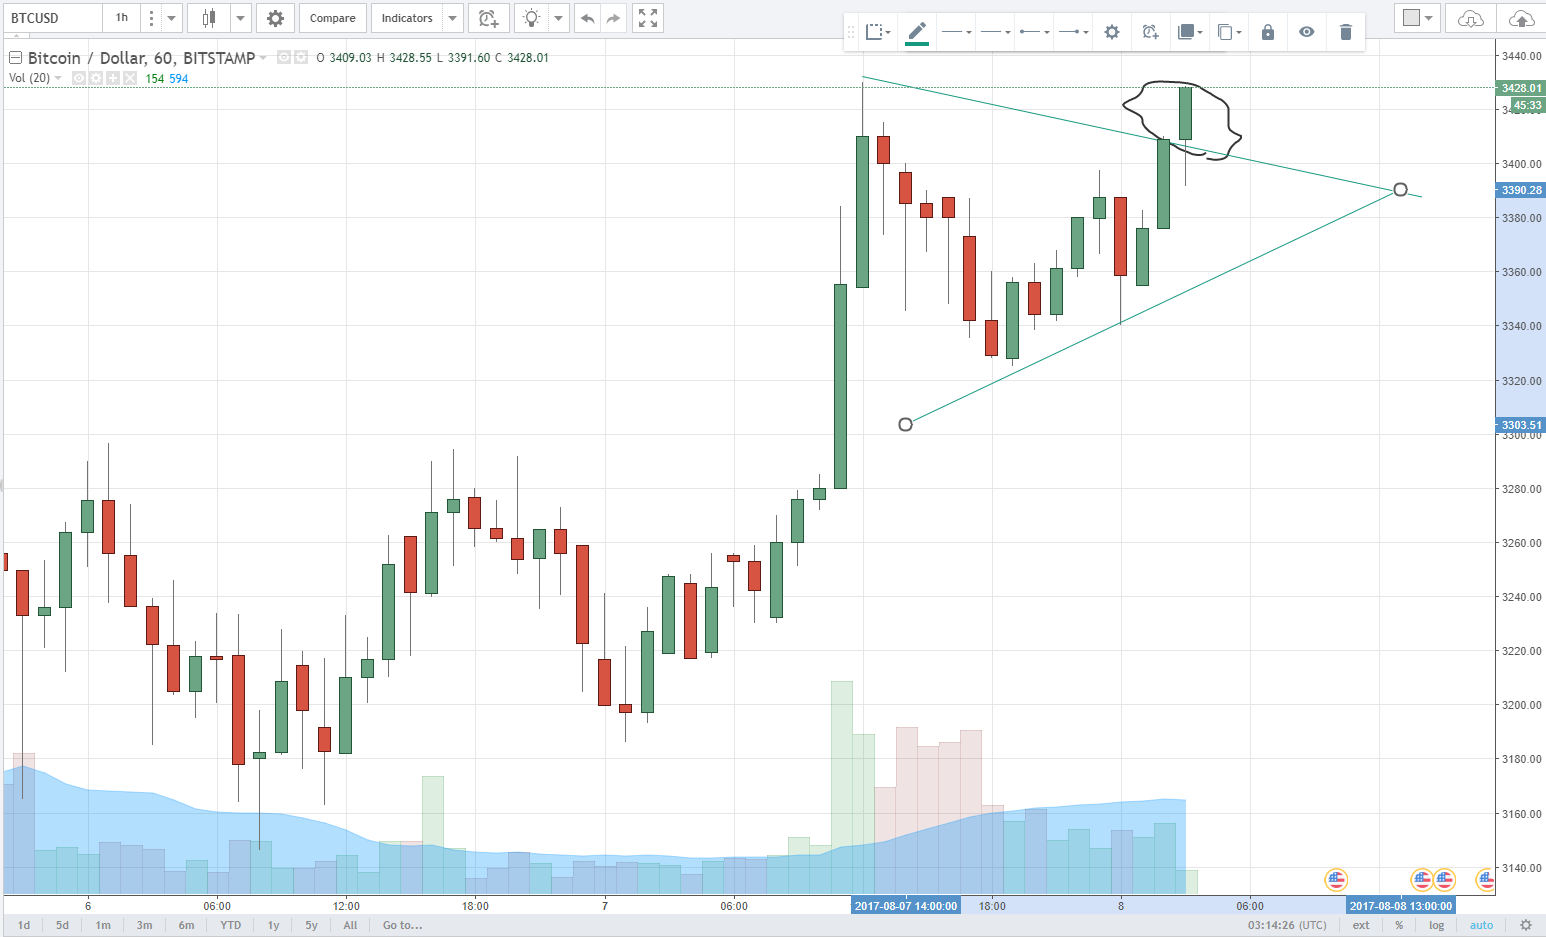Viewport: 1546px width, 937px height.
Task: Click the 03:14:26 (UTC) timezone label
Action: (1287, 925)
